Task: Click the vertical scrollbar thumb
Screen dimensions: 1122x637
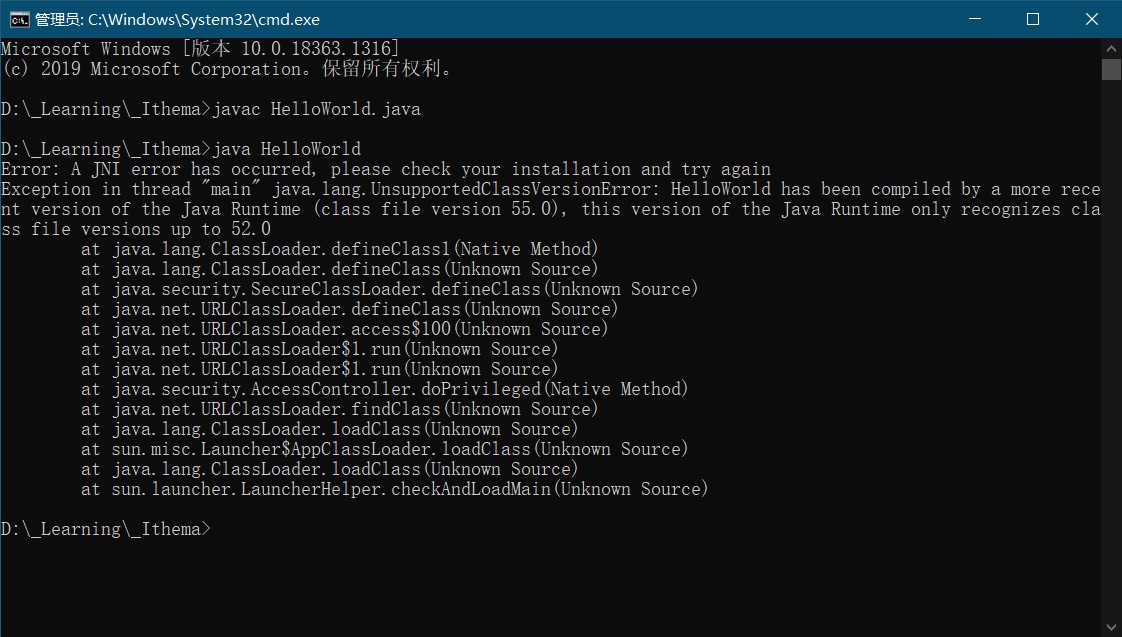Action: [x=1111, y=69]
